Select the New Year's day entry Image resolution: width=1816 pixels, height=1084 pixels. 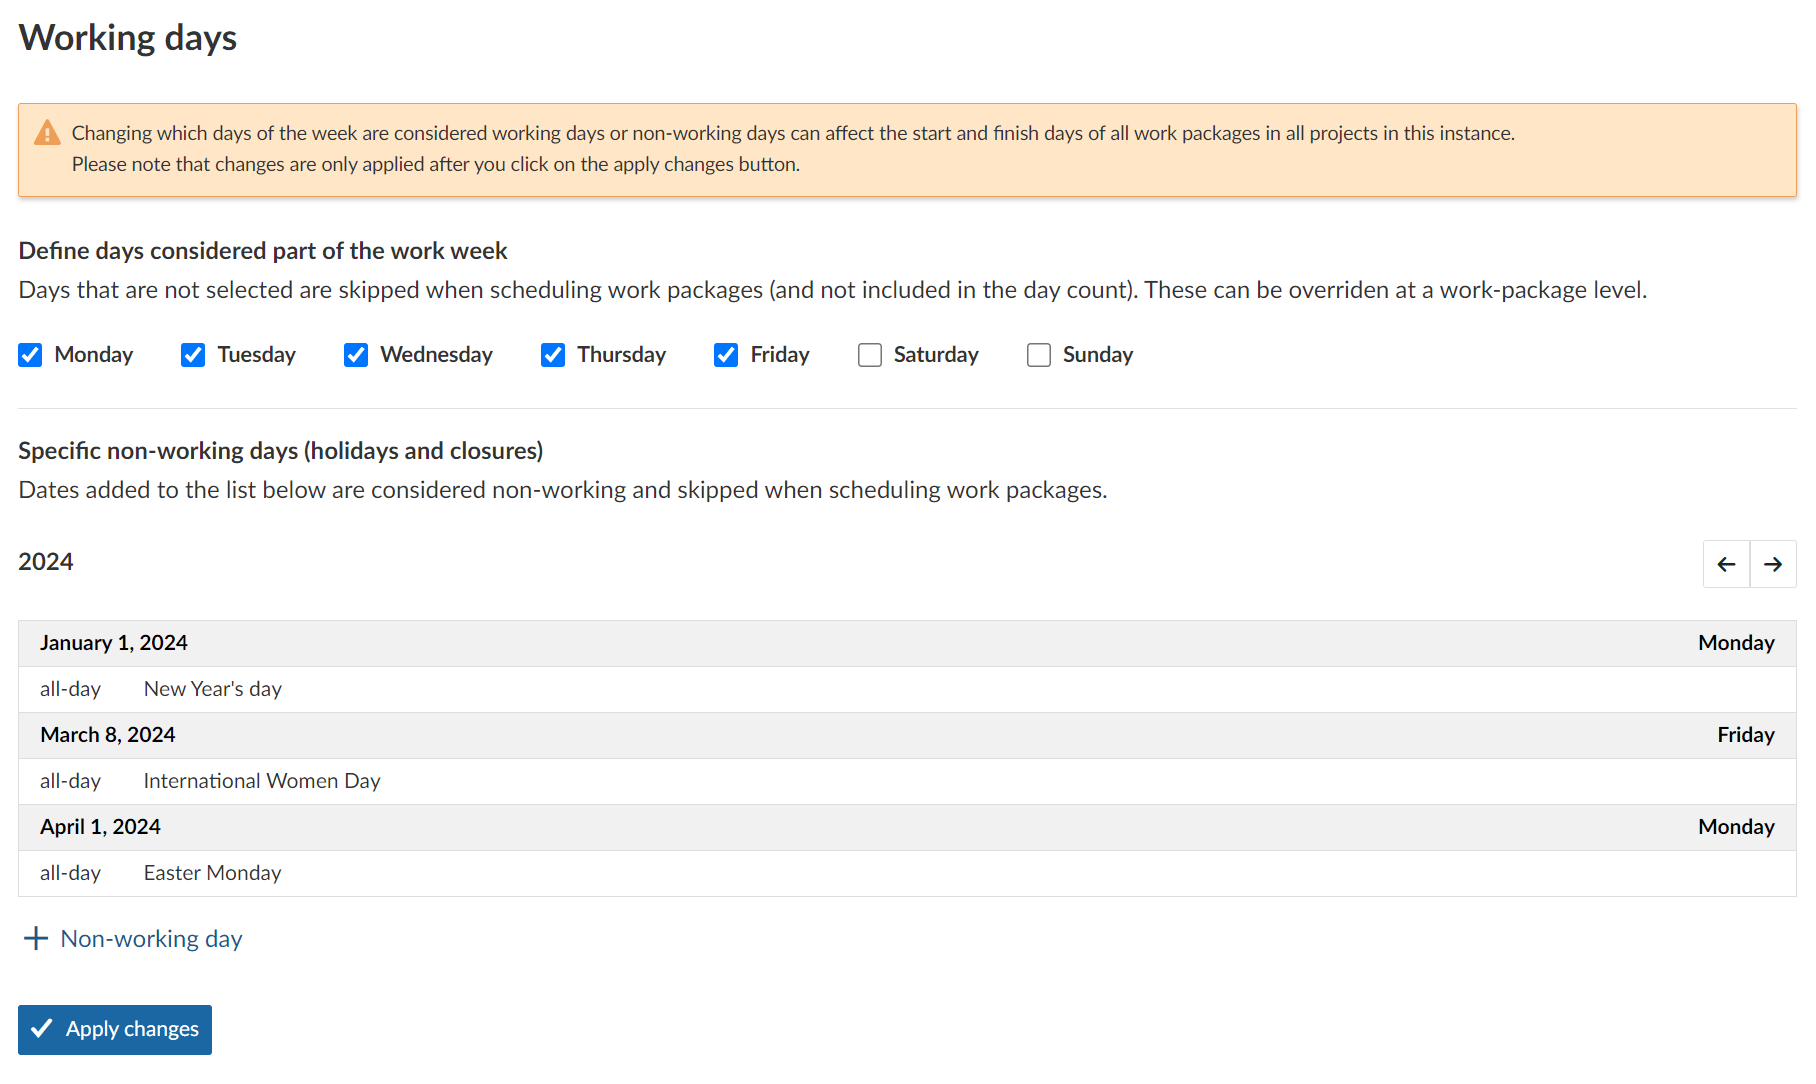click(212, 688)
